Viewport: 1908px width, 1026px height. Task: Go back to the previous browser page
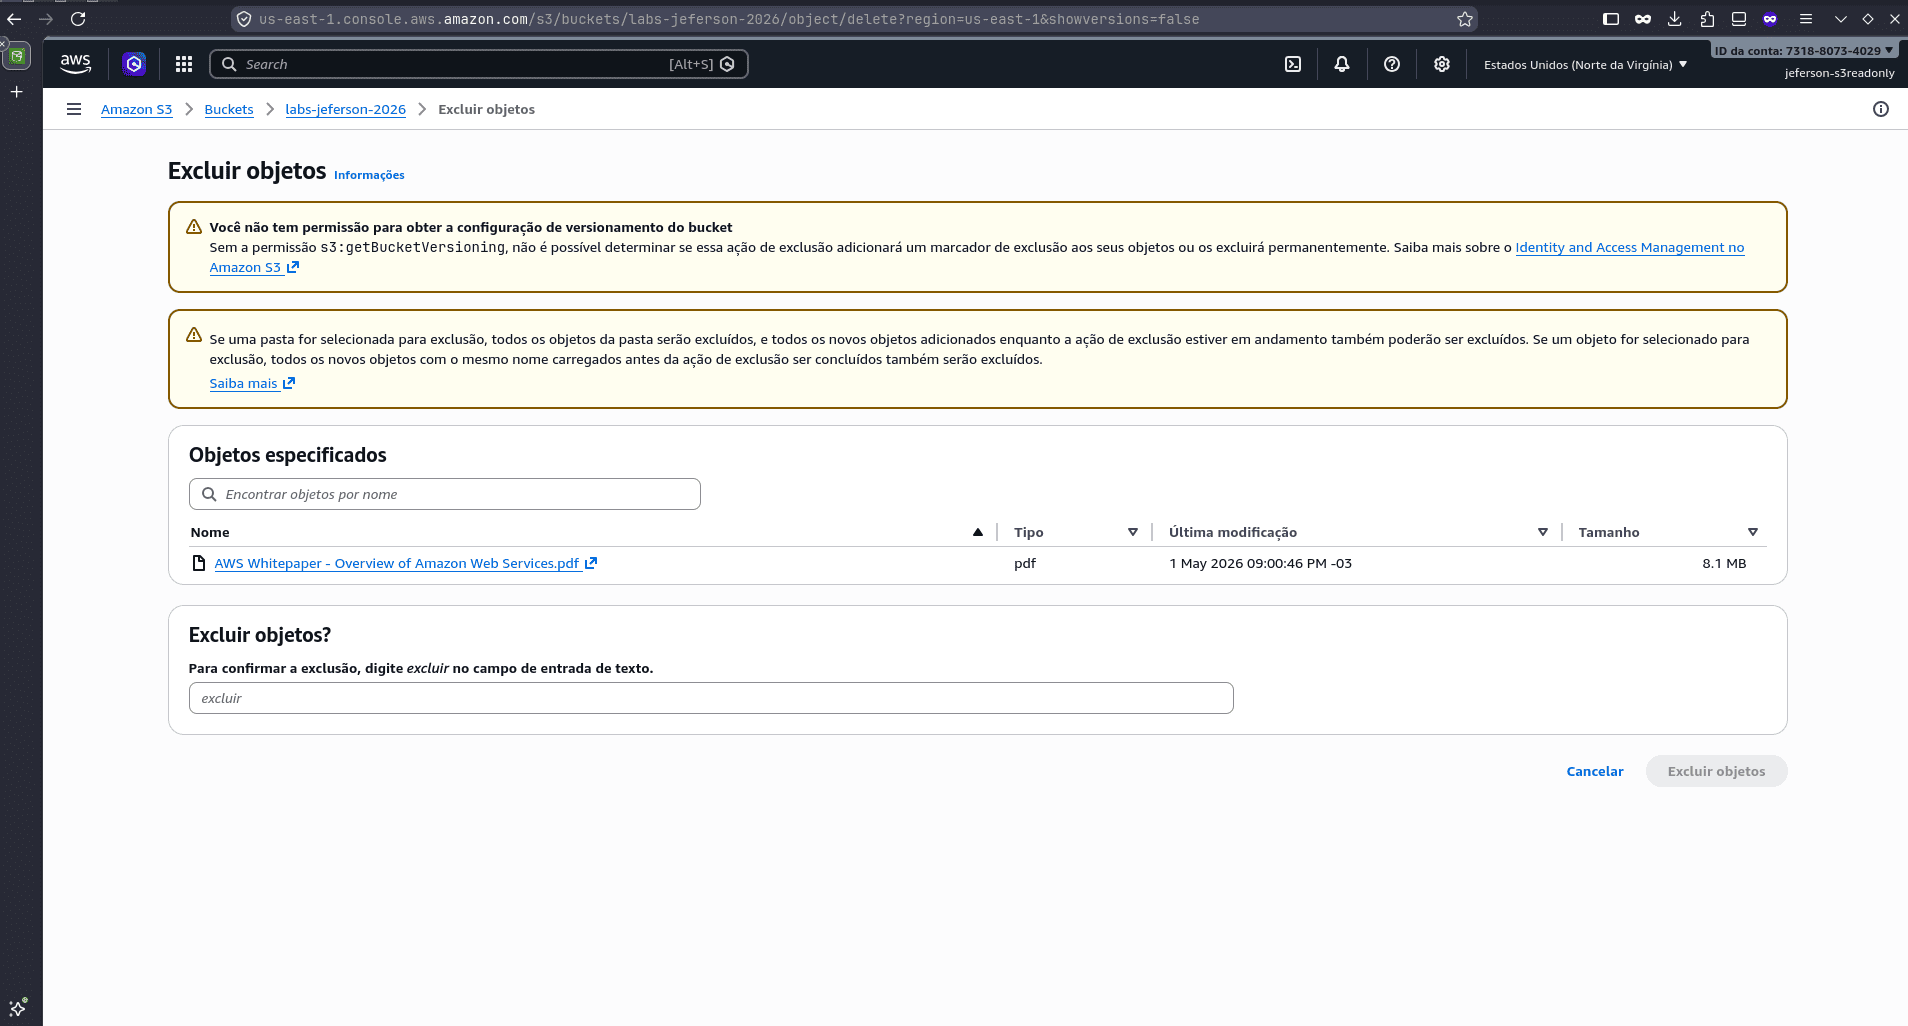(15, 19)
